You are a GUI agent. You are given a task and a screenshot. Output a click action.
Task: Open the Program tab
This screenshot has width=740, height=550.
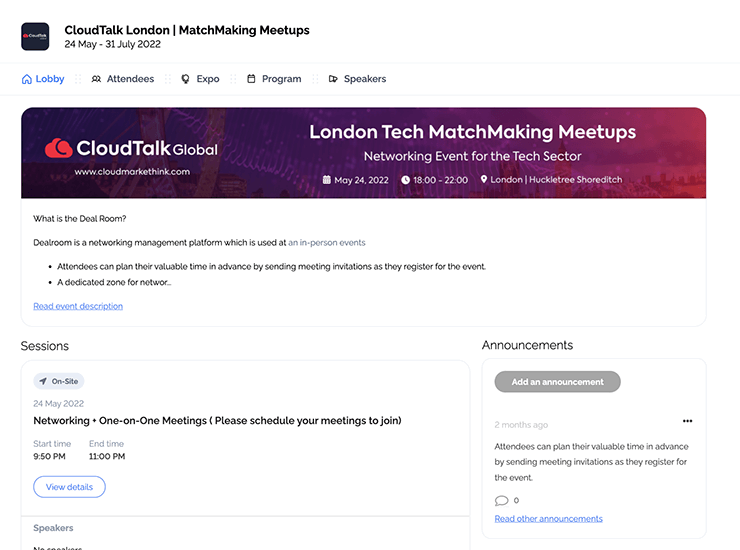pos(281,79)
